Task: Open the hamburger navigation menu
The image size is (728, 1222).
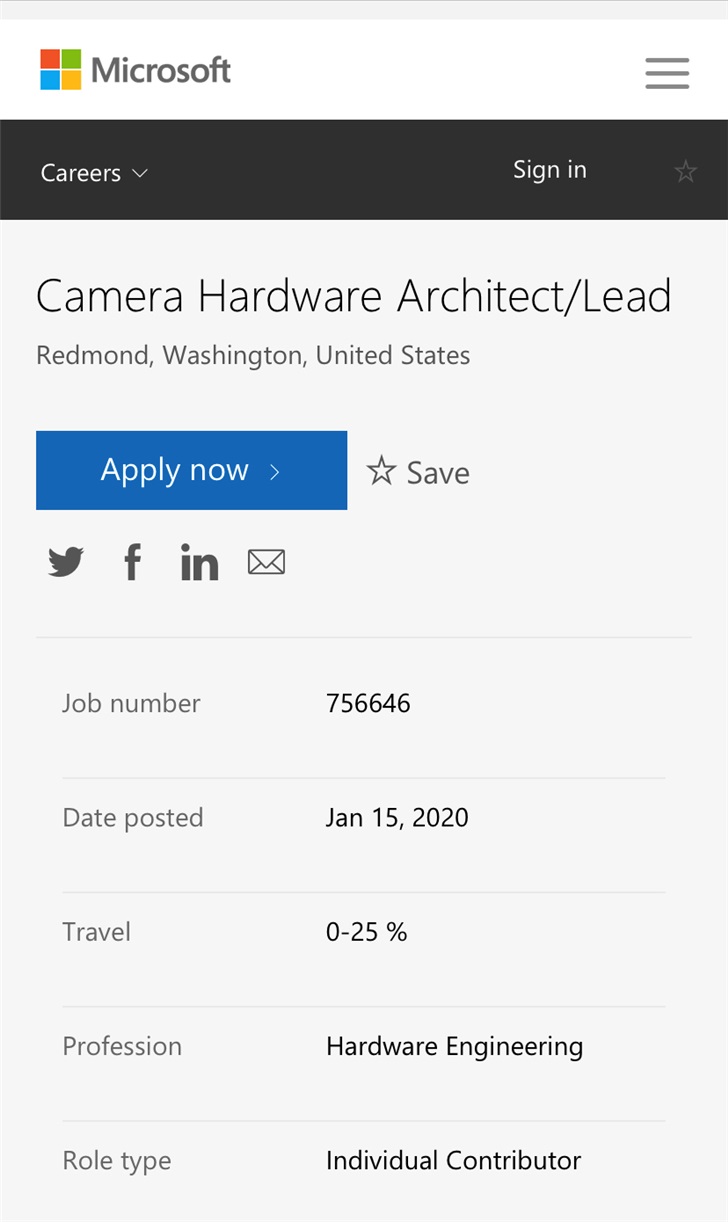Action: click(667, 73)
